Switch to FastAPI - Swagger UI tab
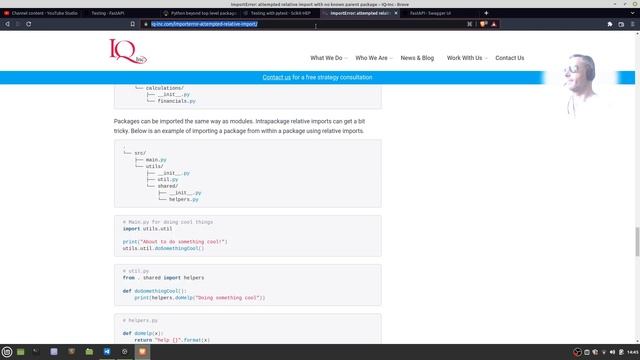Viewport: 640px width, 360px height. point(430,13)
